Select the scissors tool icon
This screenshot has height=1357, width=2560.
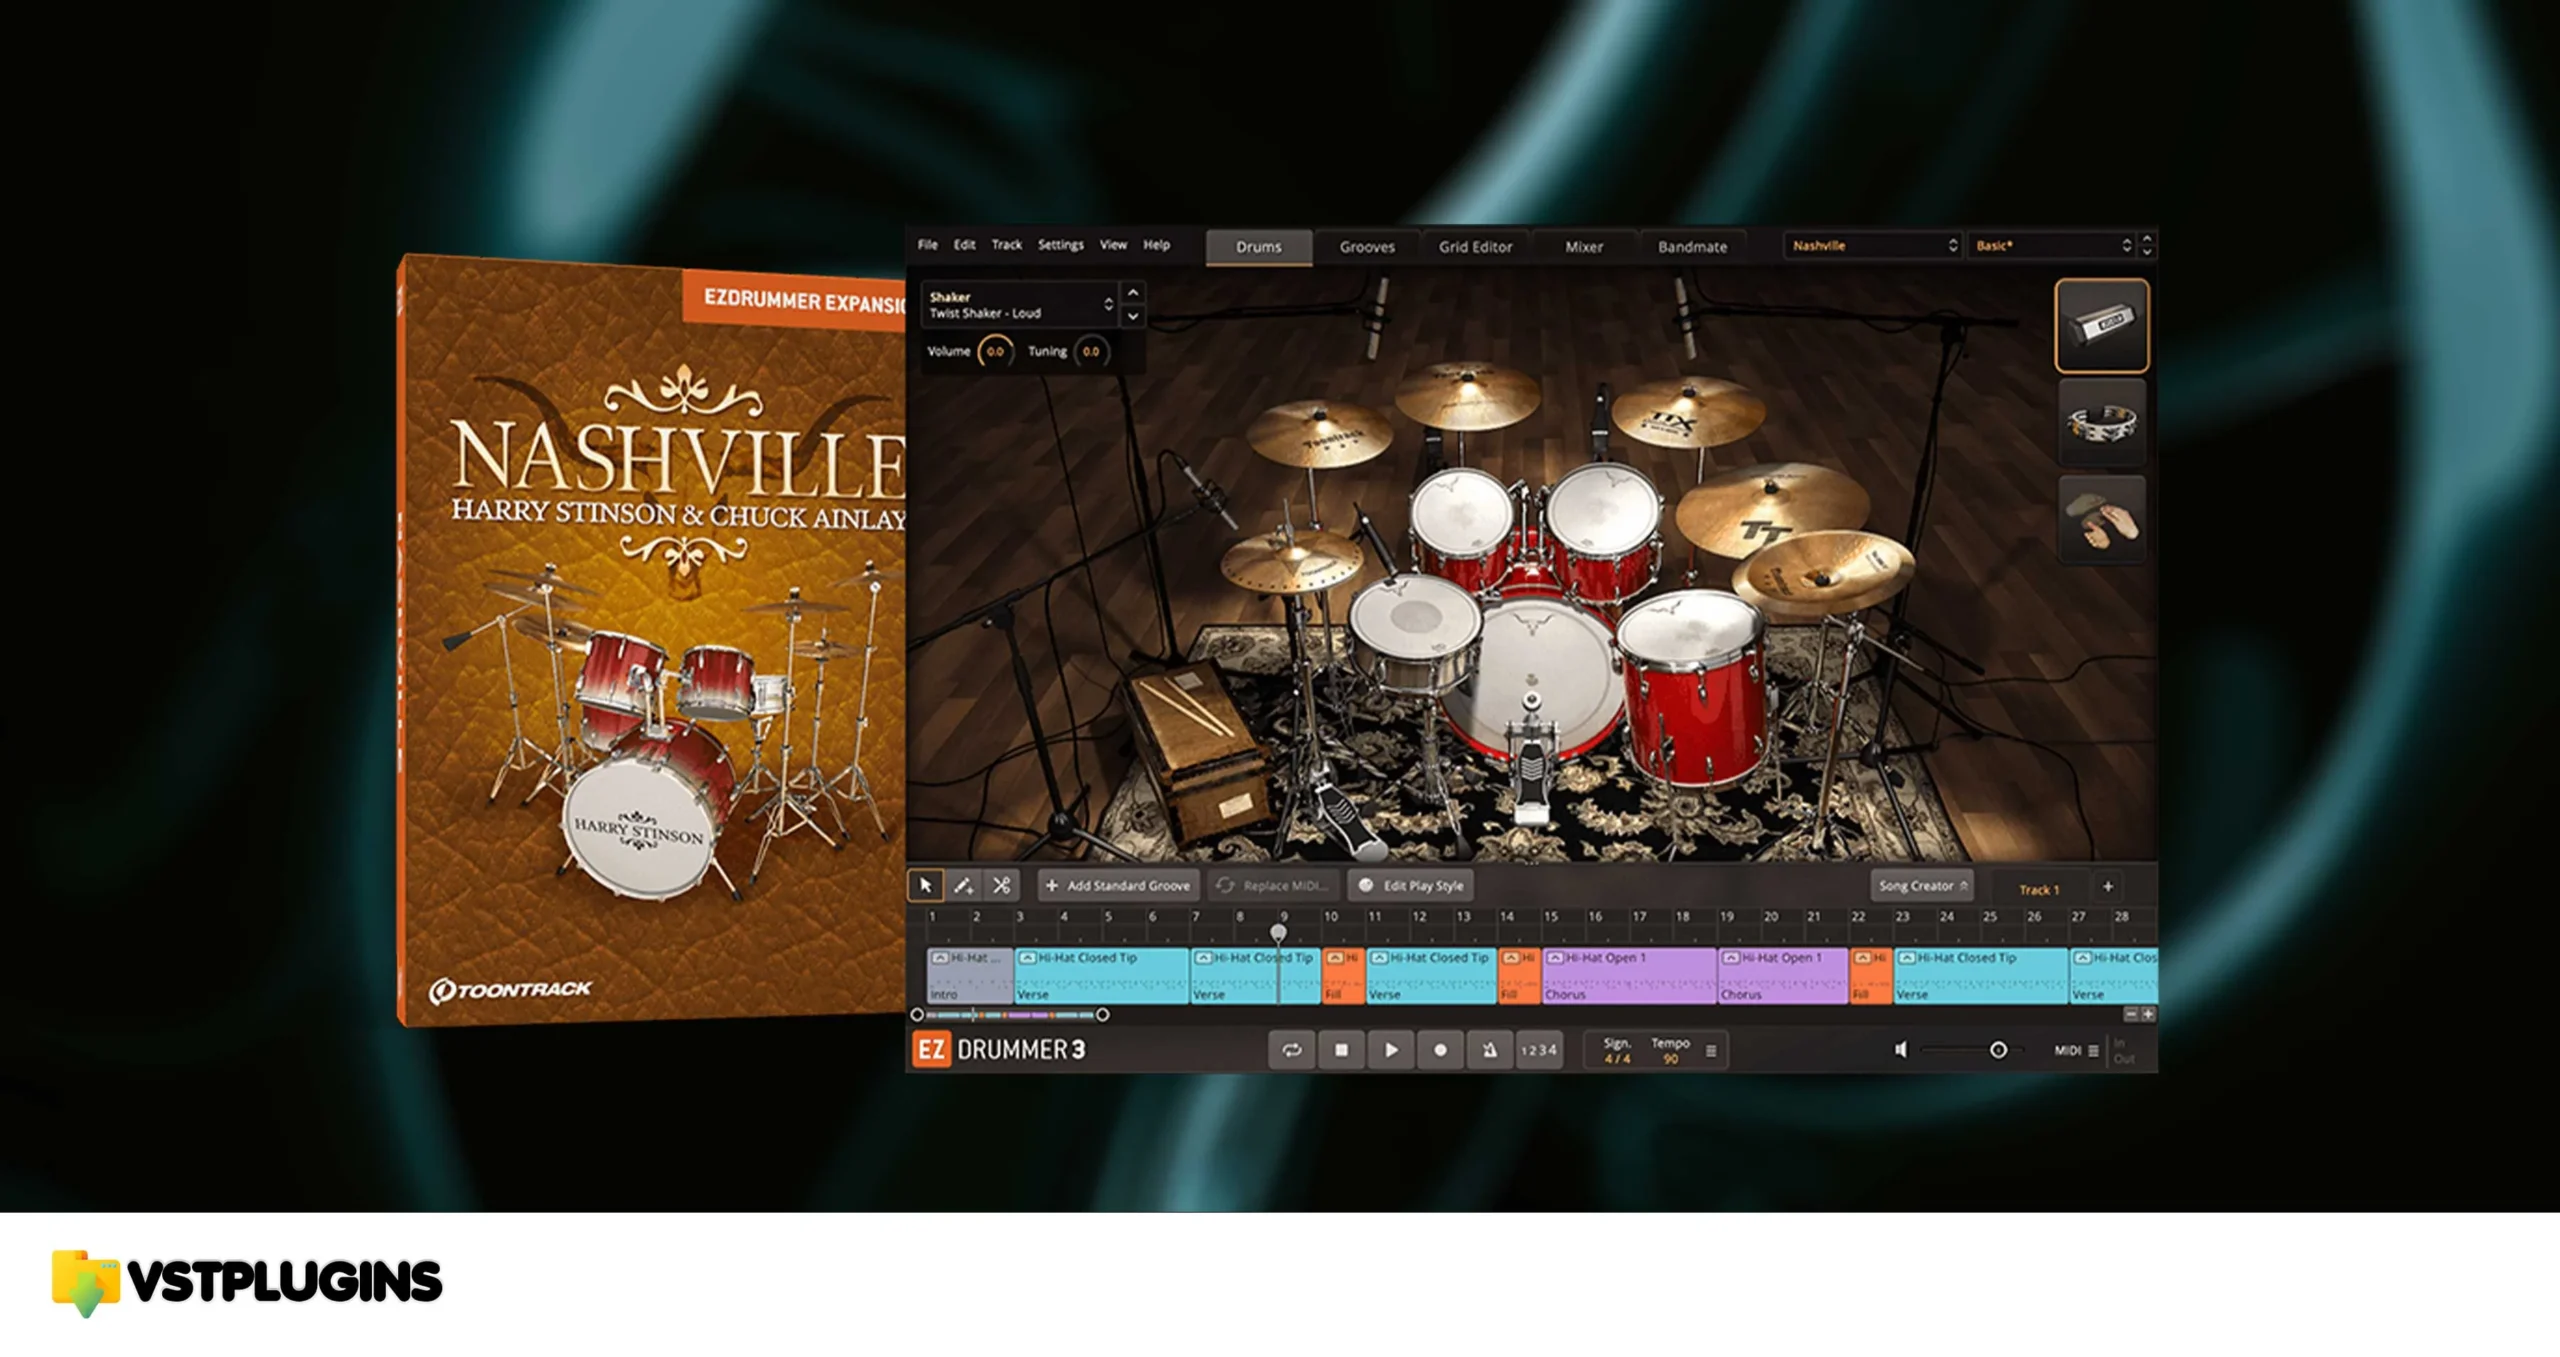[x=1001, y=886]
